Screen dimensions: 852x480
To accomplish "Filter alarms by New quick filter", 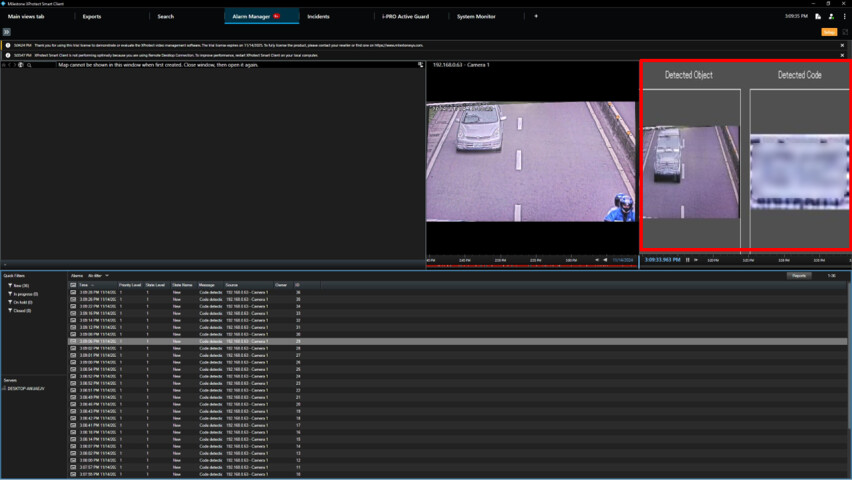I will coord(20,286).
